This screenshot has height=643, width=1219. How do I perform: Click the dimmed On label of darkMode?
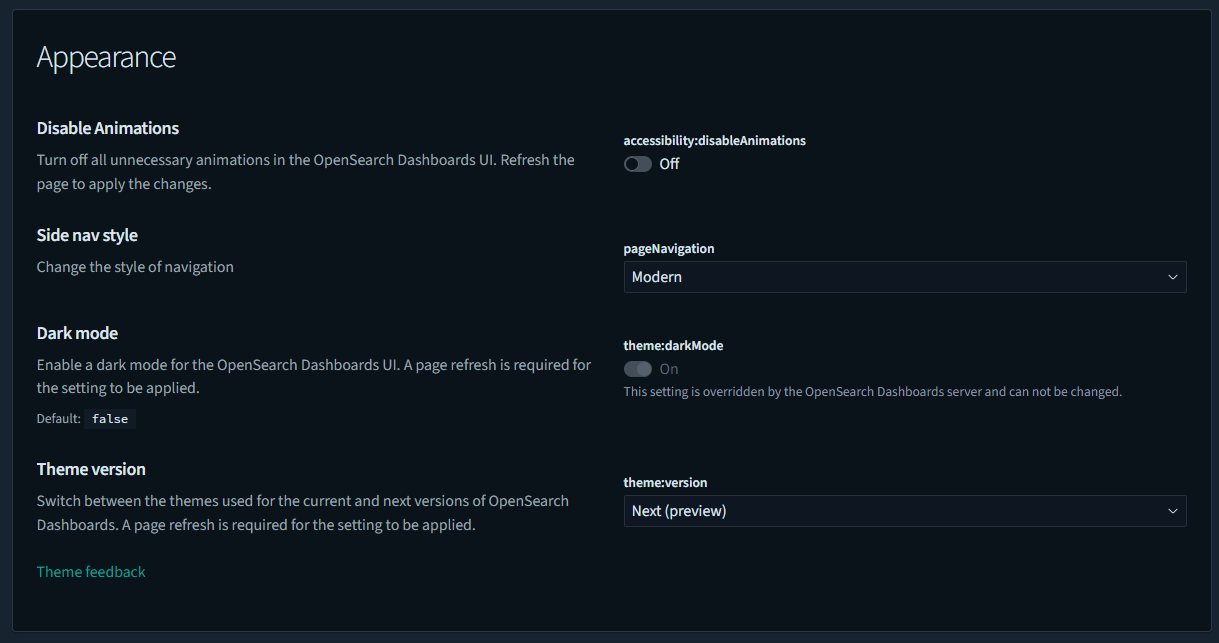click(669, 369)
